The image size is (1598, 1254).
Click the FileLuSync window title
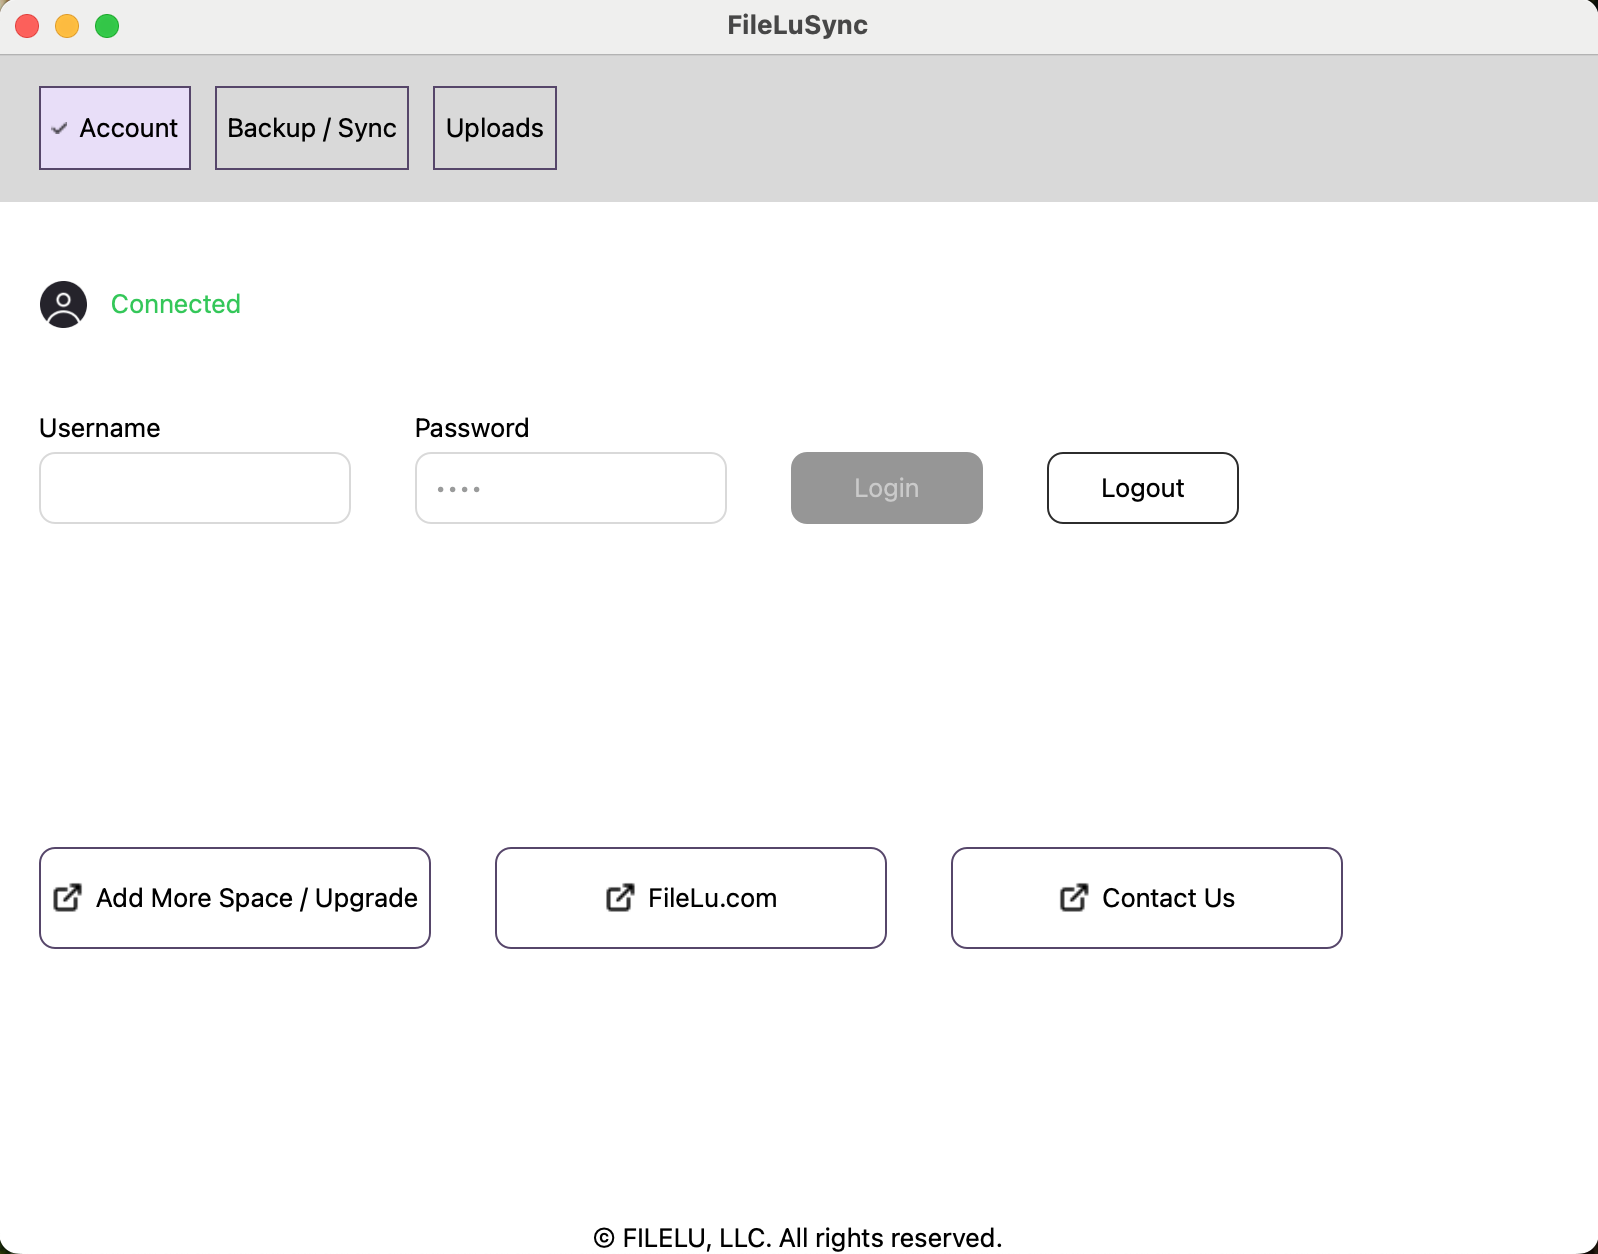pos(798,25)
